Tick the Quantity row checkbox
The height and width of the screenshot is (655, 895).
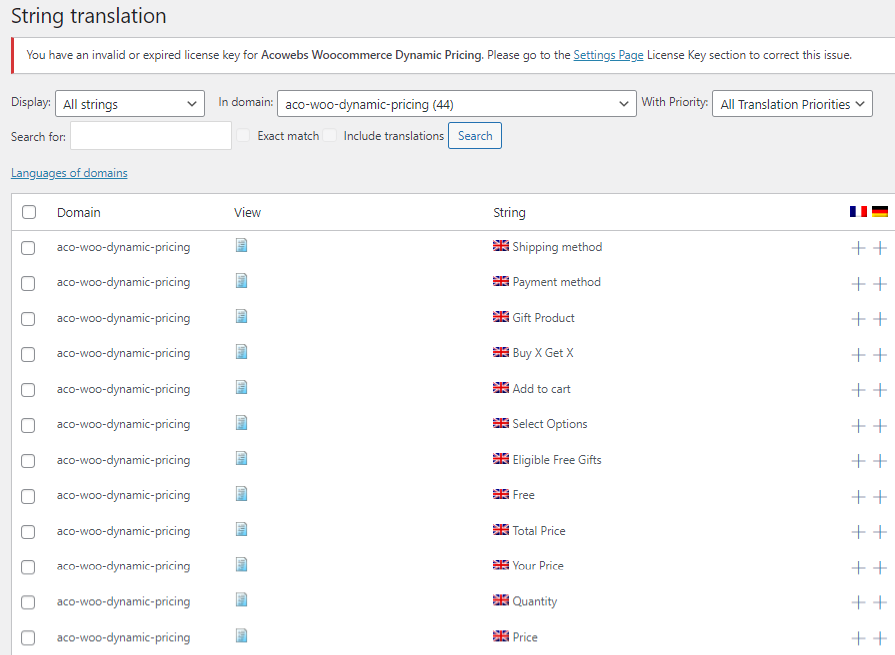(x=28, y=603)
